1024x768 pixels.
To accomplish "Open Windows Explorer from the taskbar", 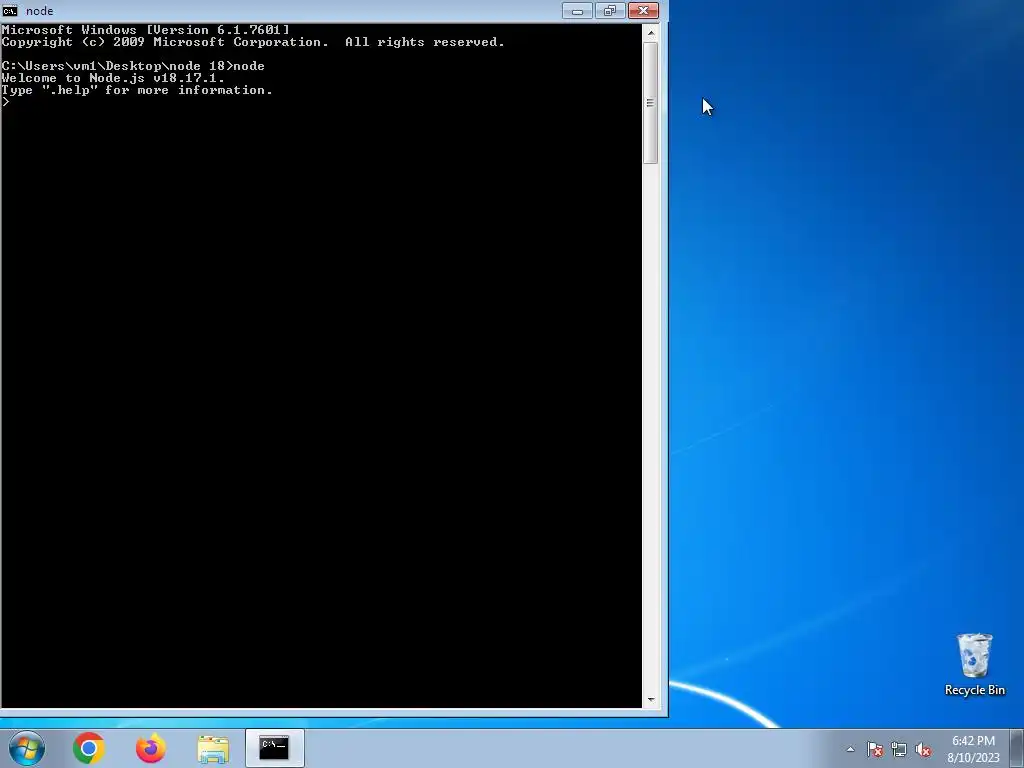I will pyautogui.click(x=213, y=749).
